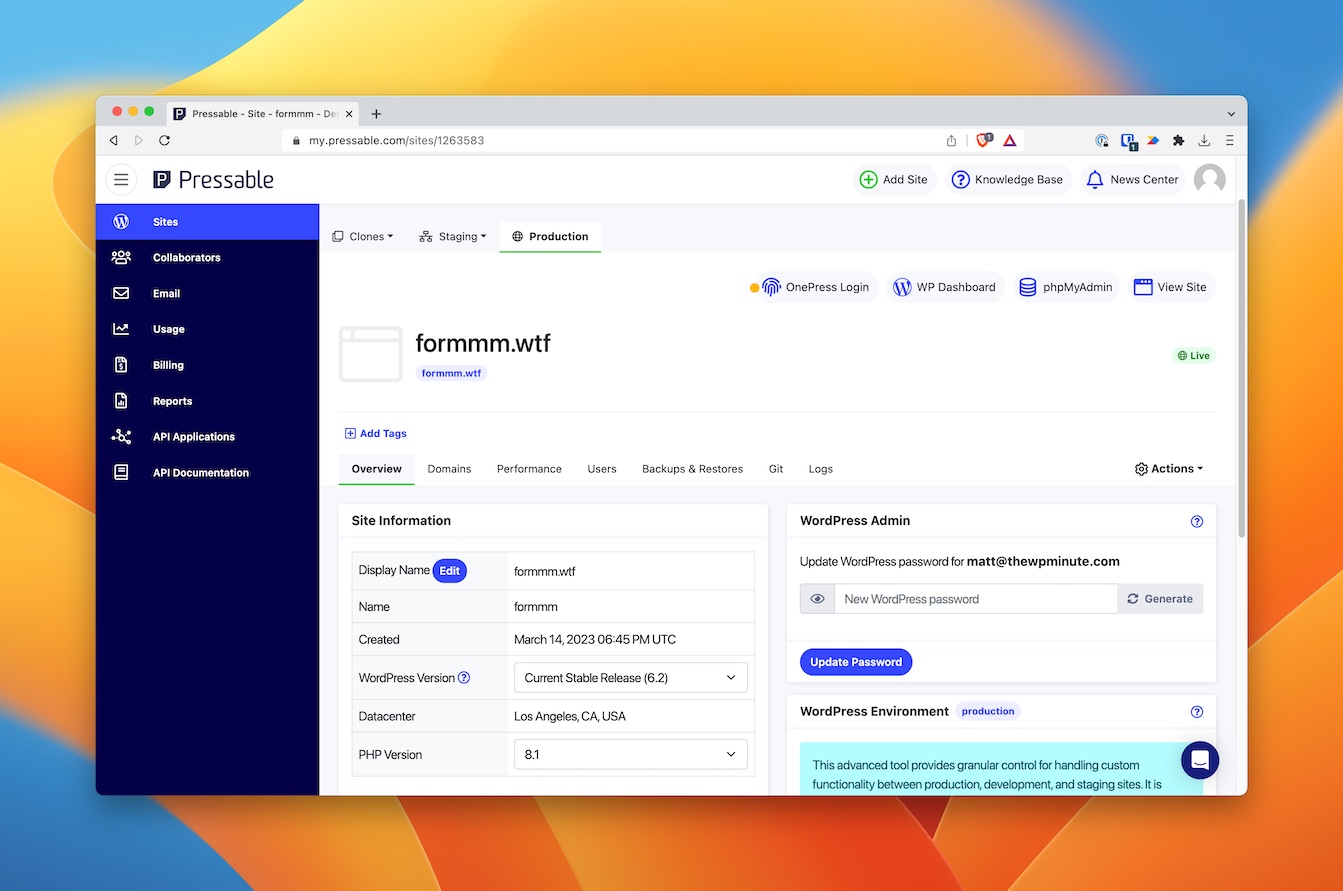Click help icon in WordPress Admin panel
The image size is (1343, 891).
tap(1197, 521)
